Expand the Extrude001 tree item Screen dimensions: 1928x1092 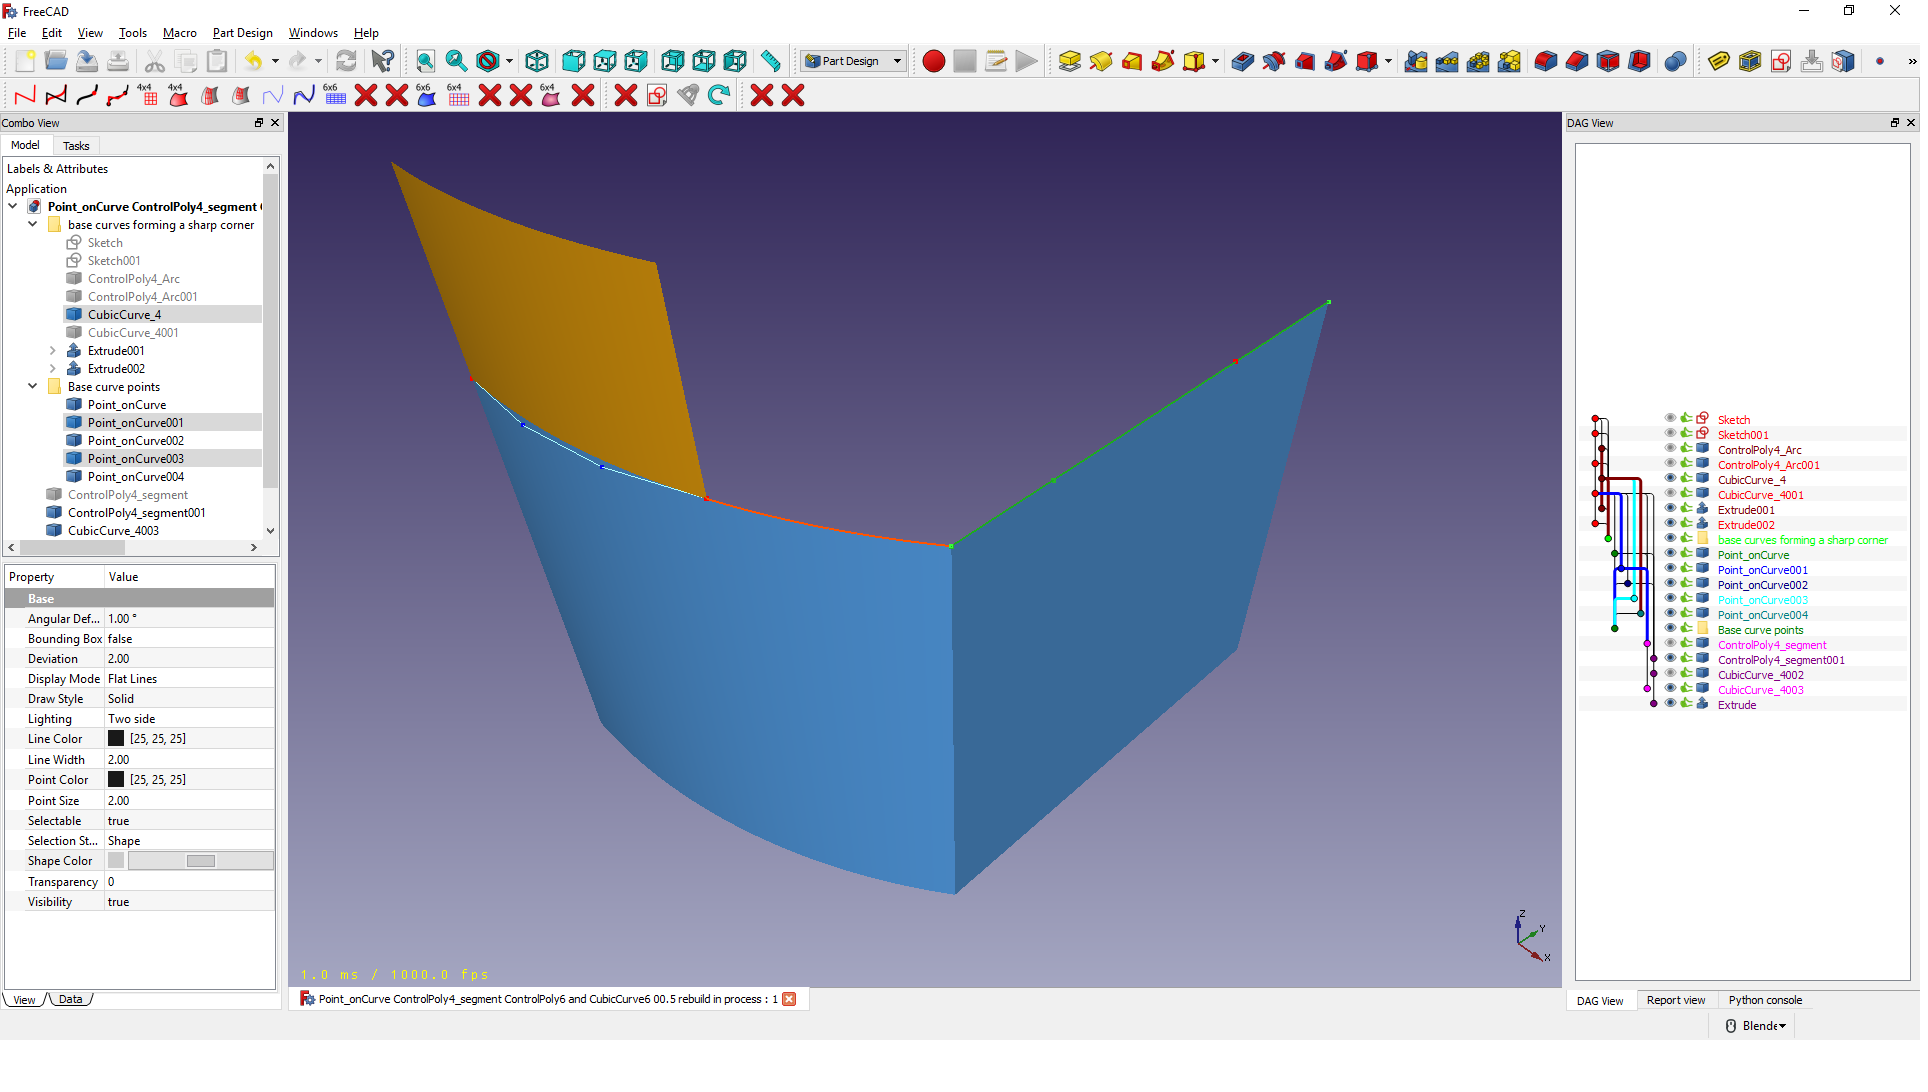point(53,351)
